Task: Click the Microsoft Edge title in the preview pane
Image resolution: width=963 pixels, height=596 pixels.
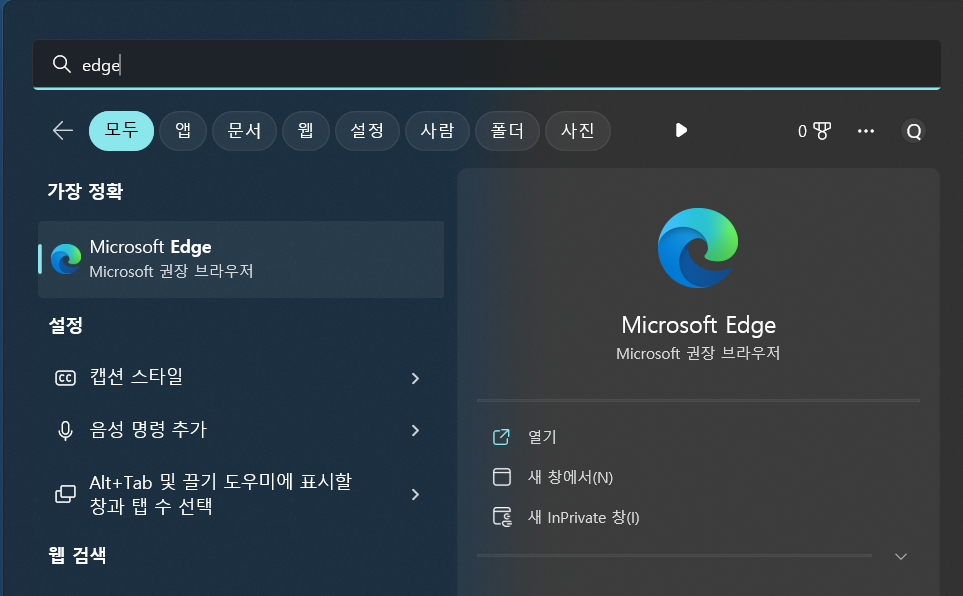Action: point(698,325)
